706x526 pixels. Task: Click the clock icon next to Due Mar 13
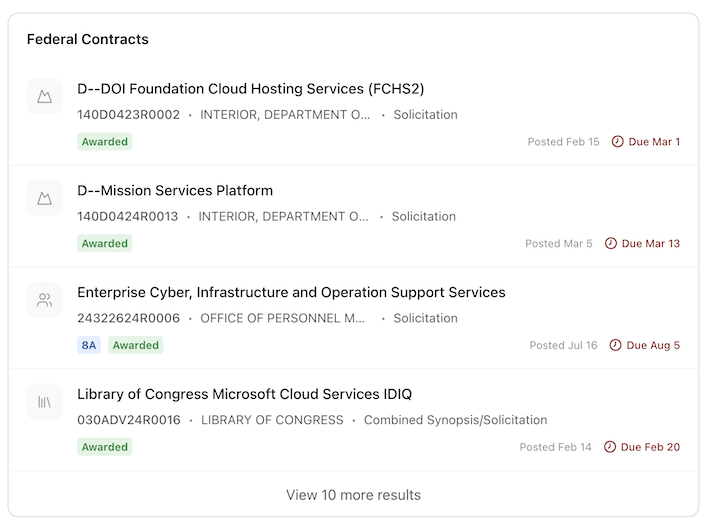(x=610, y=244)
